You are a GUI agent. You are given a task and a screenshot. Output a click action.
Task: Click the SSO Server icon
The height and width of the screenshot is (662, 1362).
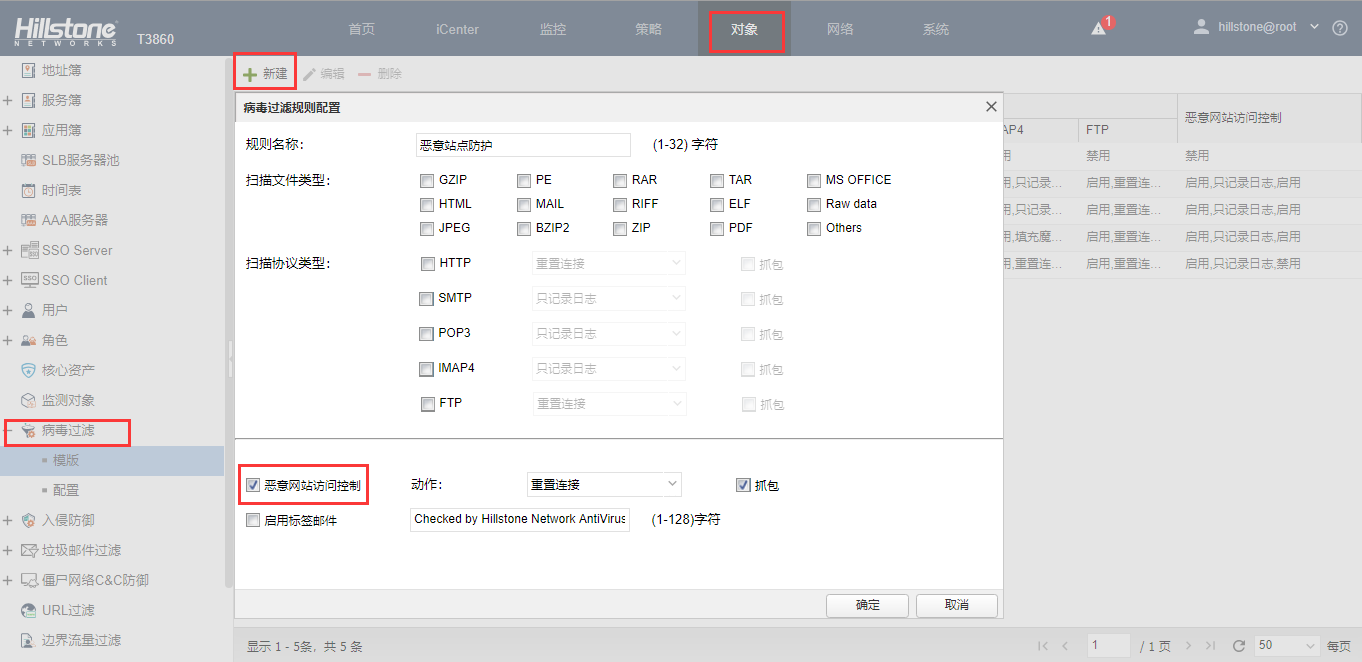click(x=28, y=250)
